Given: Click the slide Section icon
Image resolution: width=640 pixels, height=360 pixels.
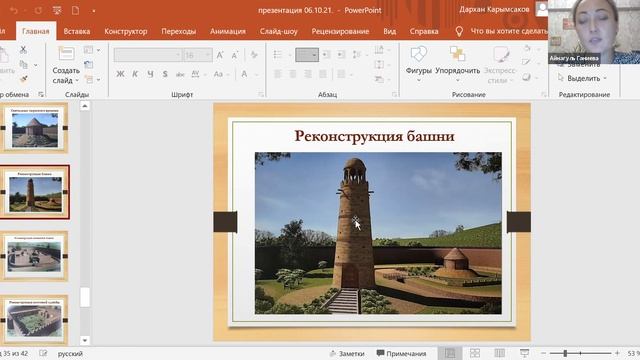Looking at the screenshot, I should (x=88, y=79).
